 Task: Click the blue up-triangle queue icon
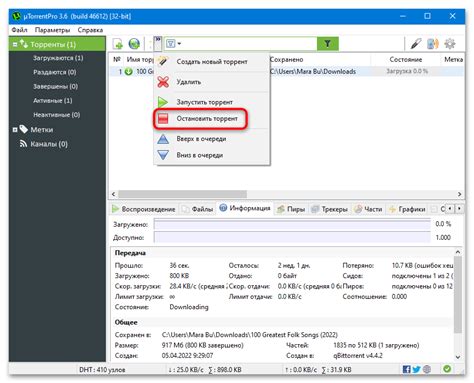(163, 139)
